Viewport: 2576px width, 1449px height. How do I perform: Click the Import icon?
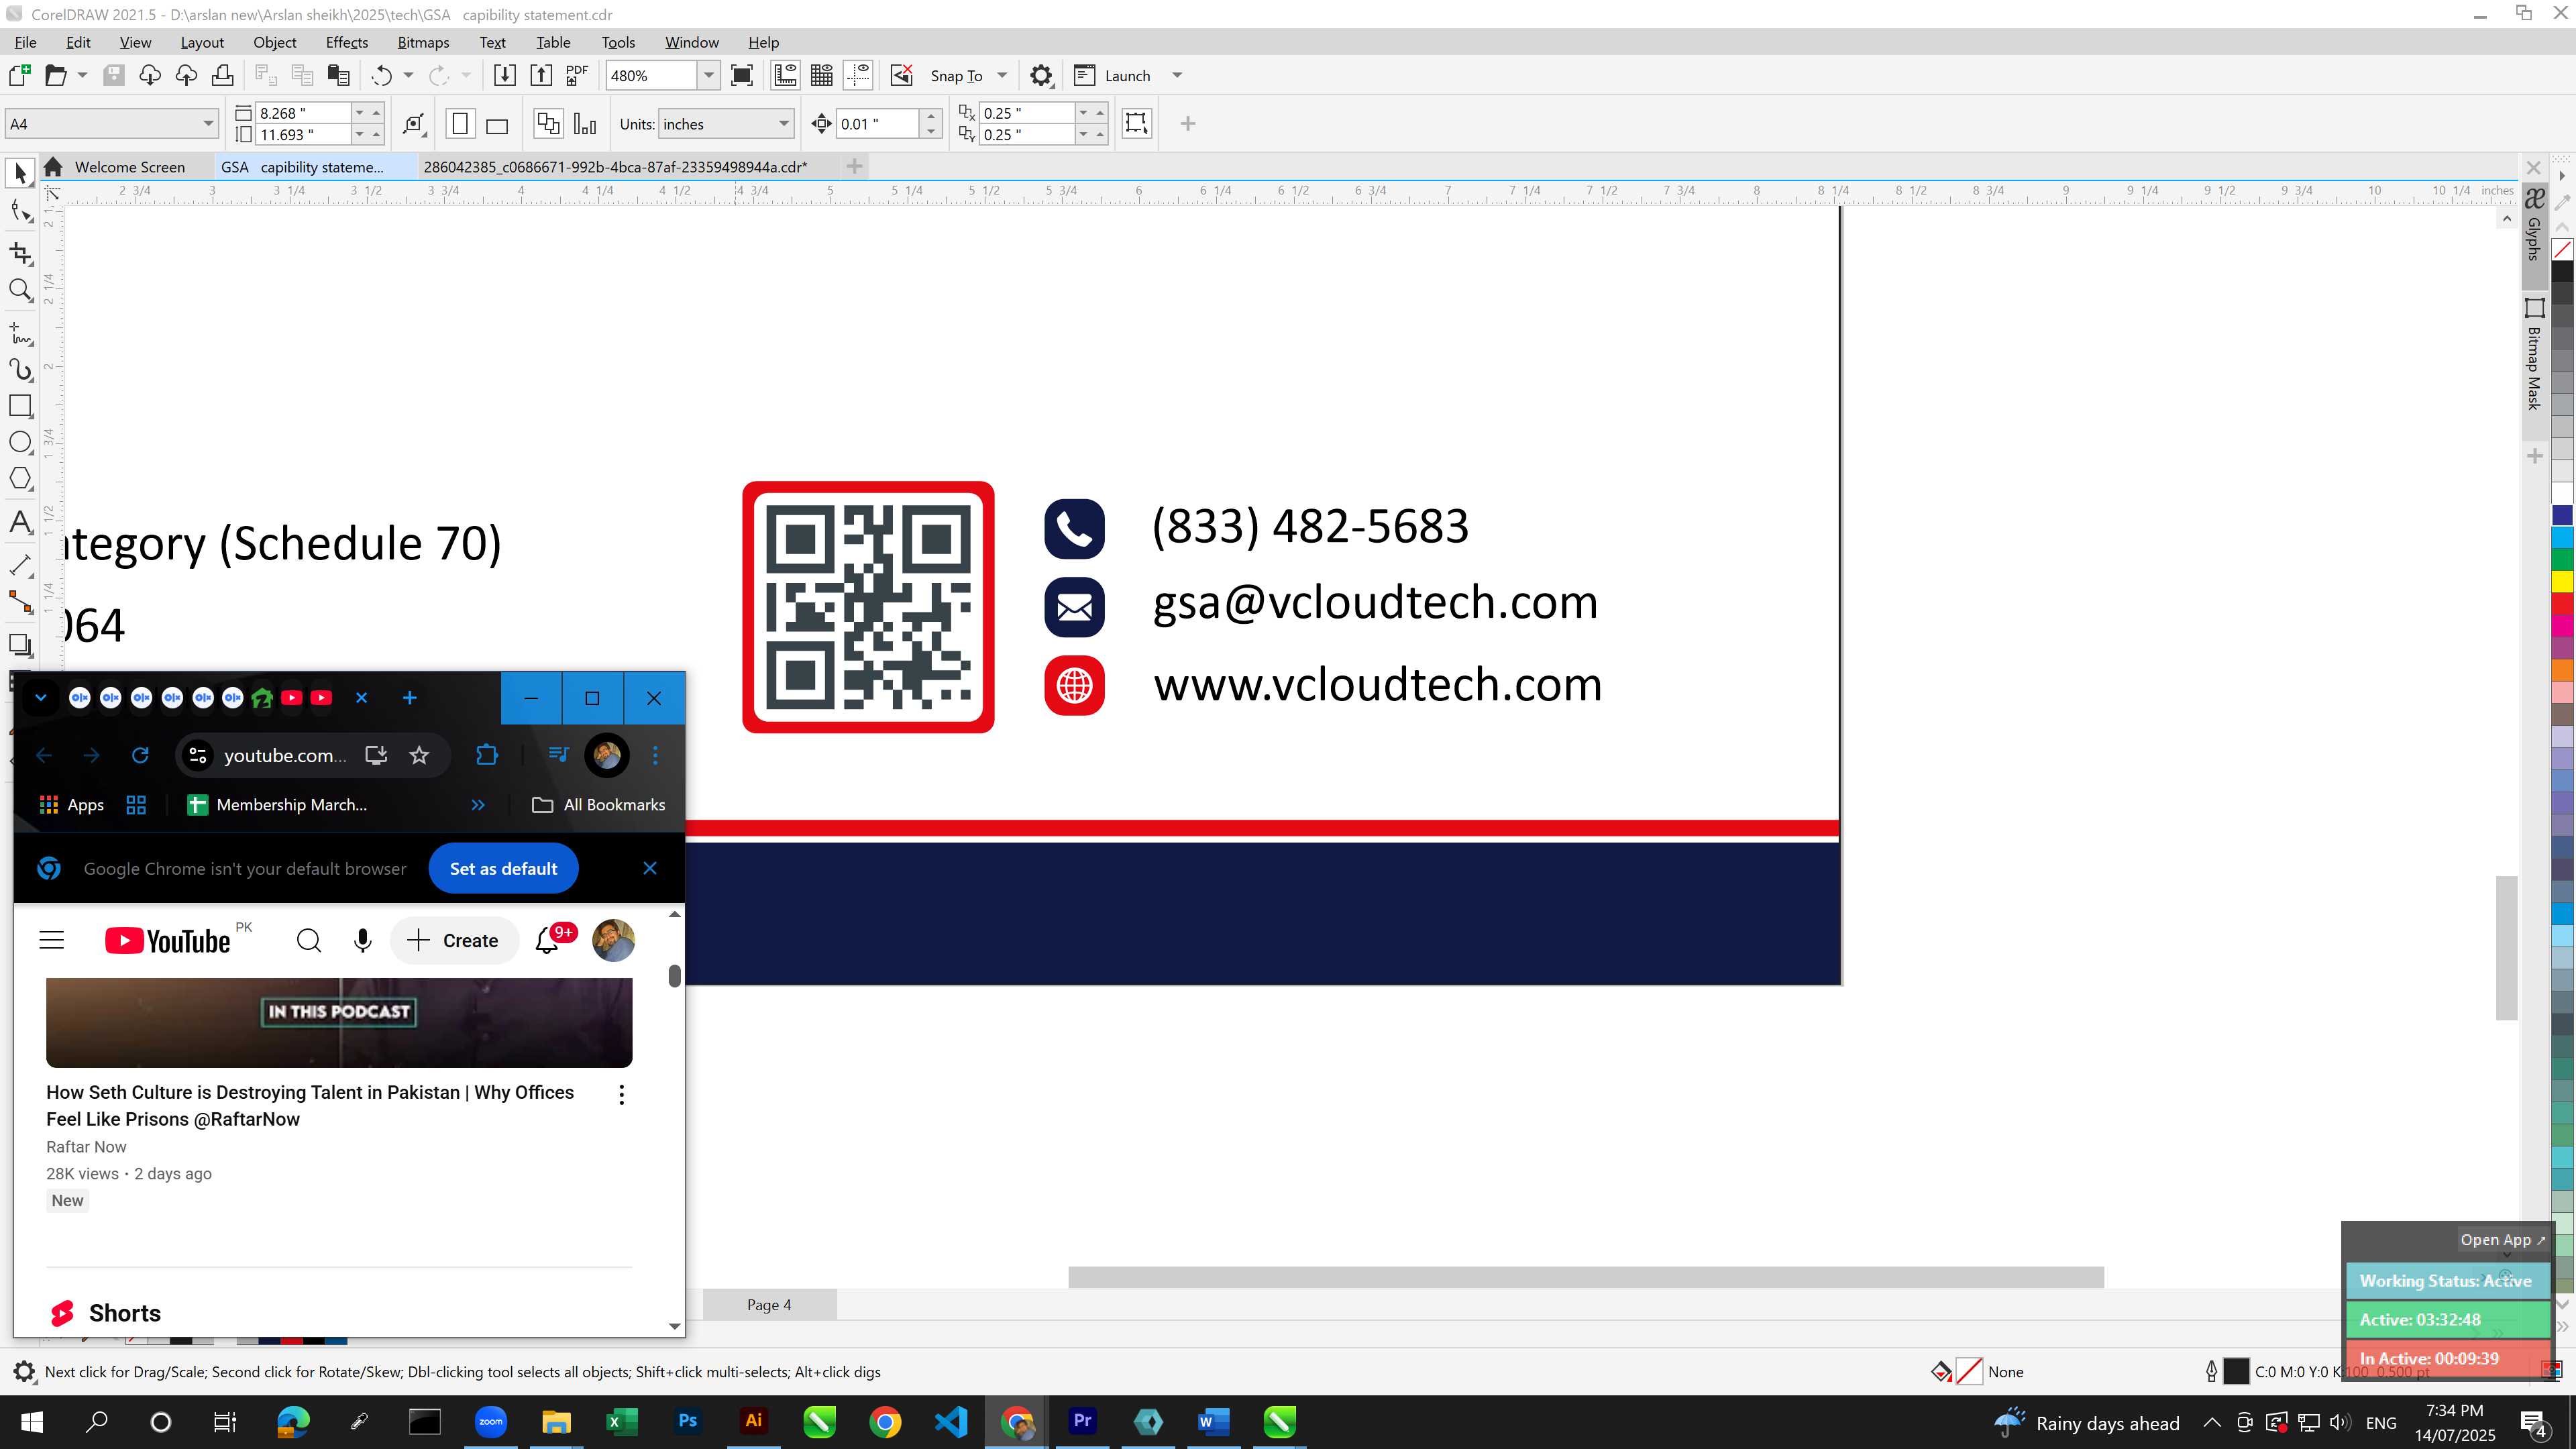(505, 75)
